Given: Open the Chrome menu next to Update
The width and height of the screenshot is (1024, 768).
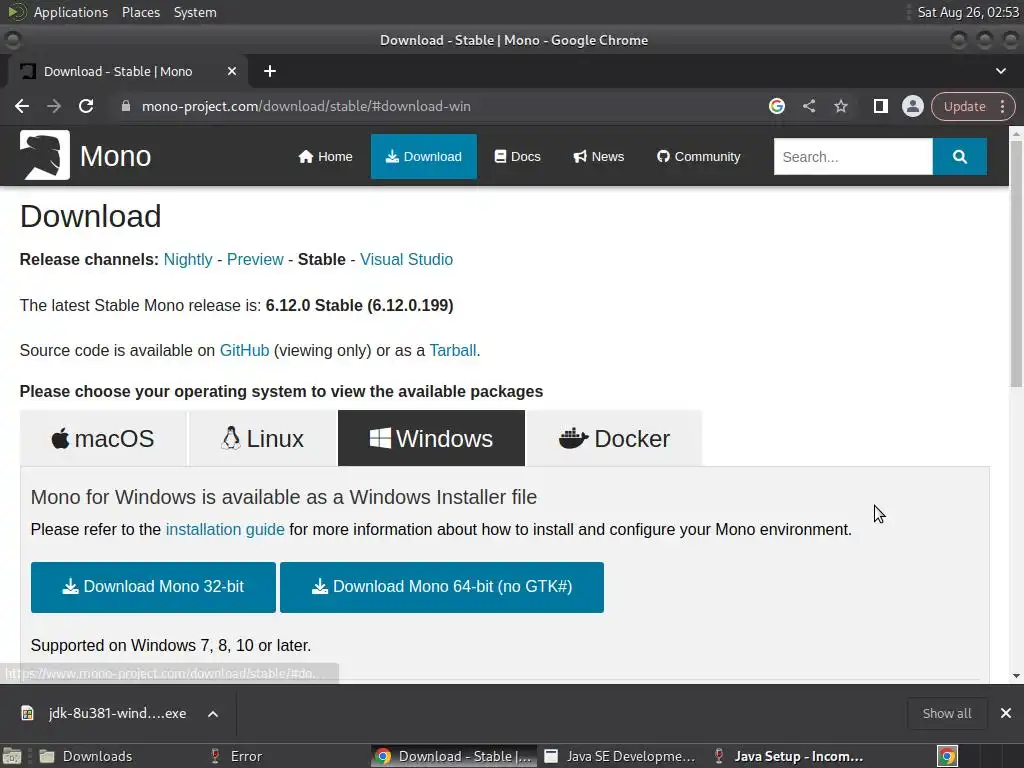Looking at the screenshot, I should 1002,106.
